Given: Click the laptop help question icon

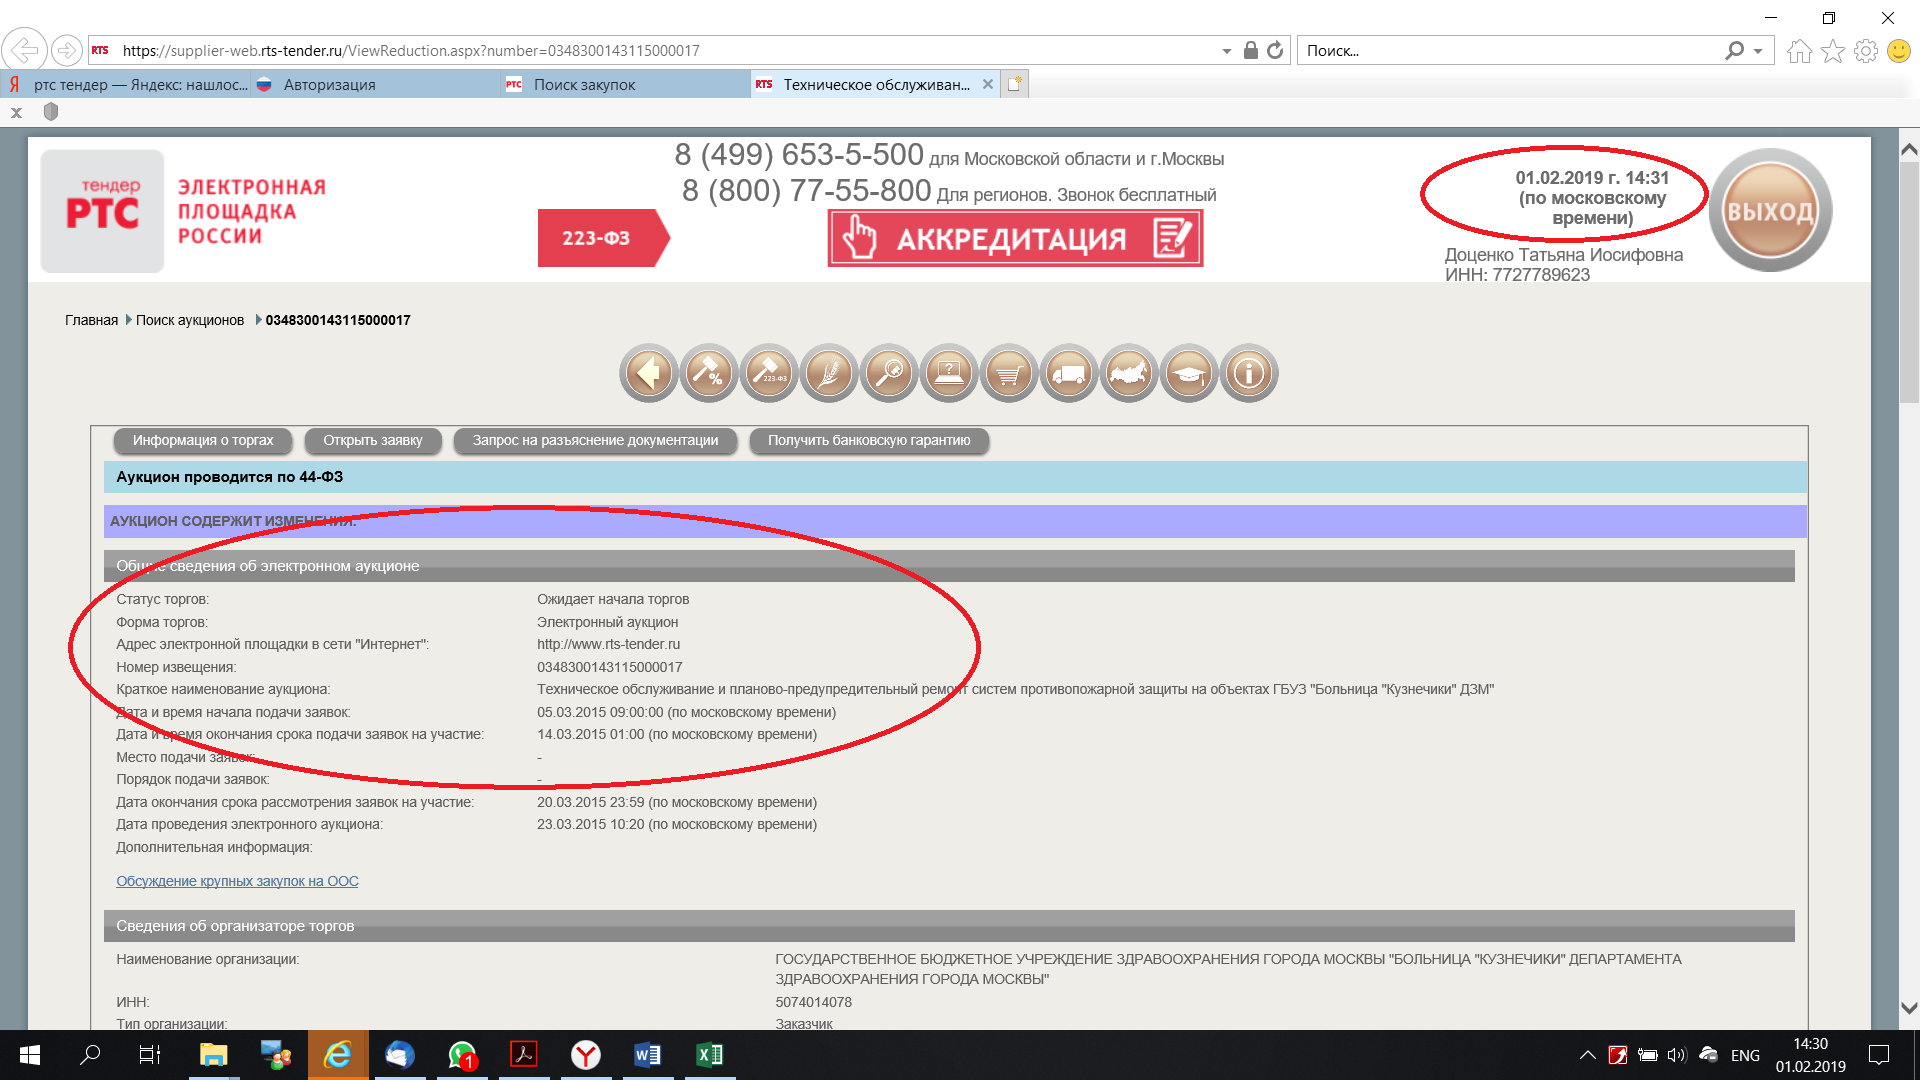Looking at the screenshot, I should tap(949, 374).
